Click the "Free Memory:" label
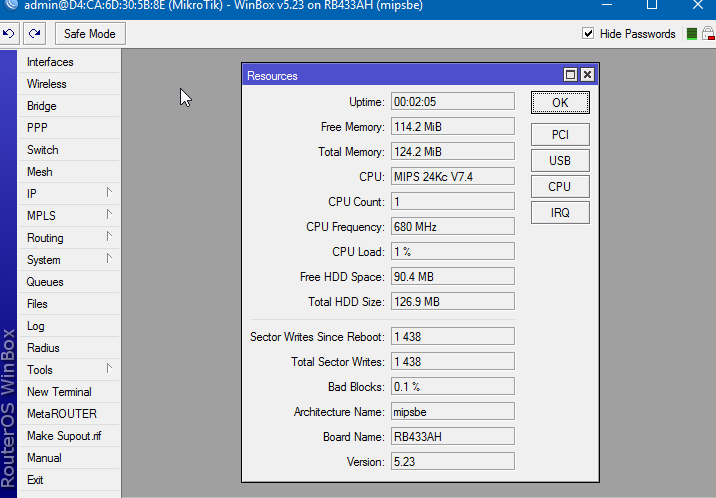The width and height of the screenshot is (716, 498). (353, 127)
